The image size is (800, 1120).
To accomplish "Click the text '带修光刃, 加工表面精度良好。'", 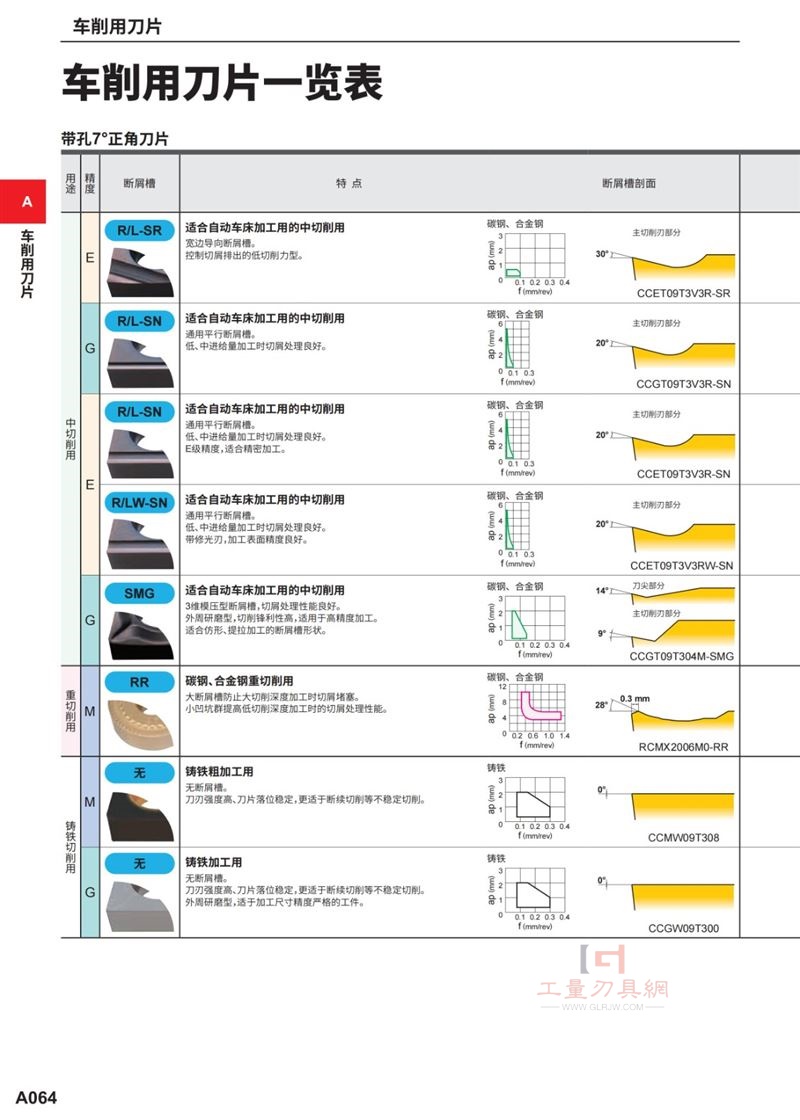I will click(246, 540).
